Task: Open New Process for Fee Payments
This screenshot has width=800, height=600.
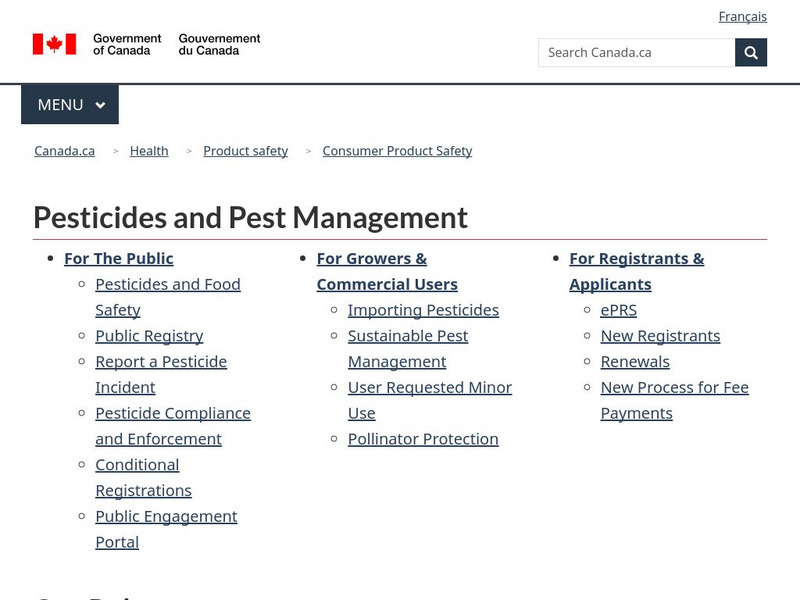Action: (674, 400)
